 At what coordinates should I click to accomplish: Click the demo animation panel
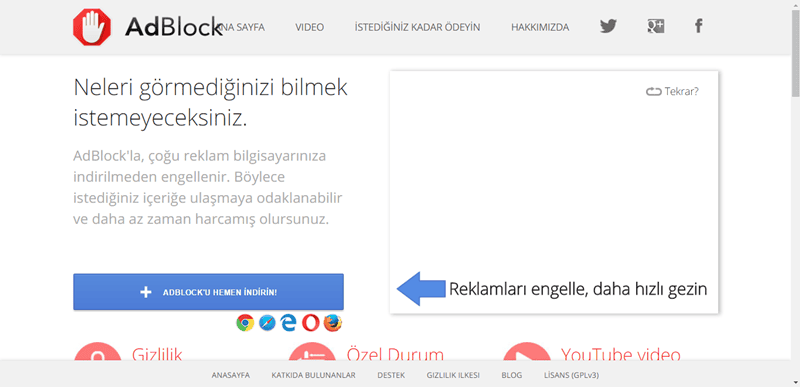[x=554, y=192]
